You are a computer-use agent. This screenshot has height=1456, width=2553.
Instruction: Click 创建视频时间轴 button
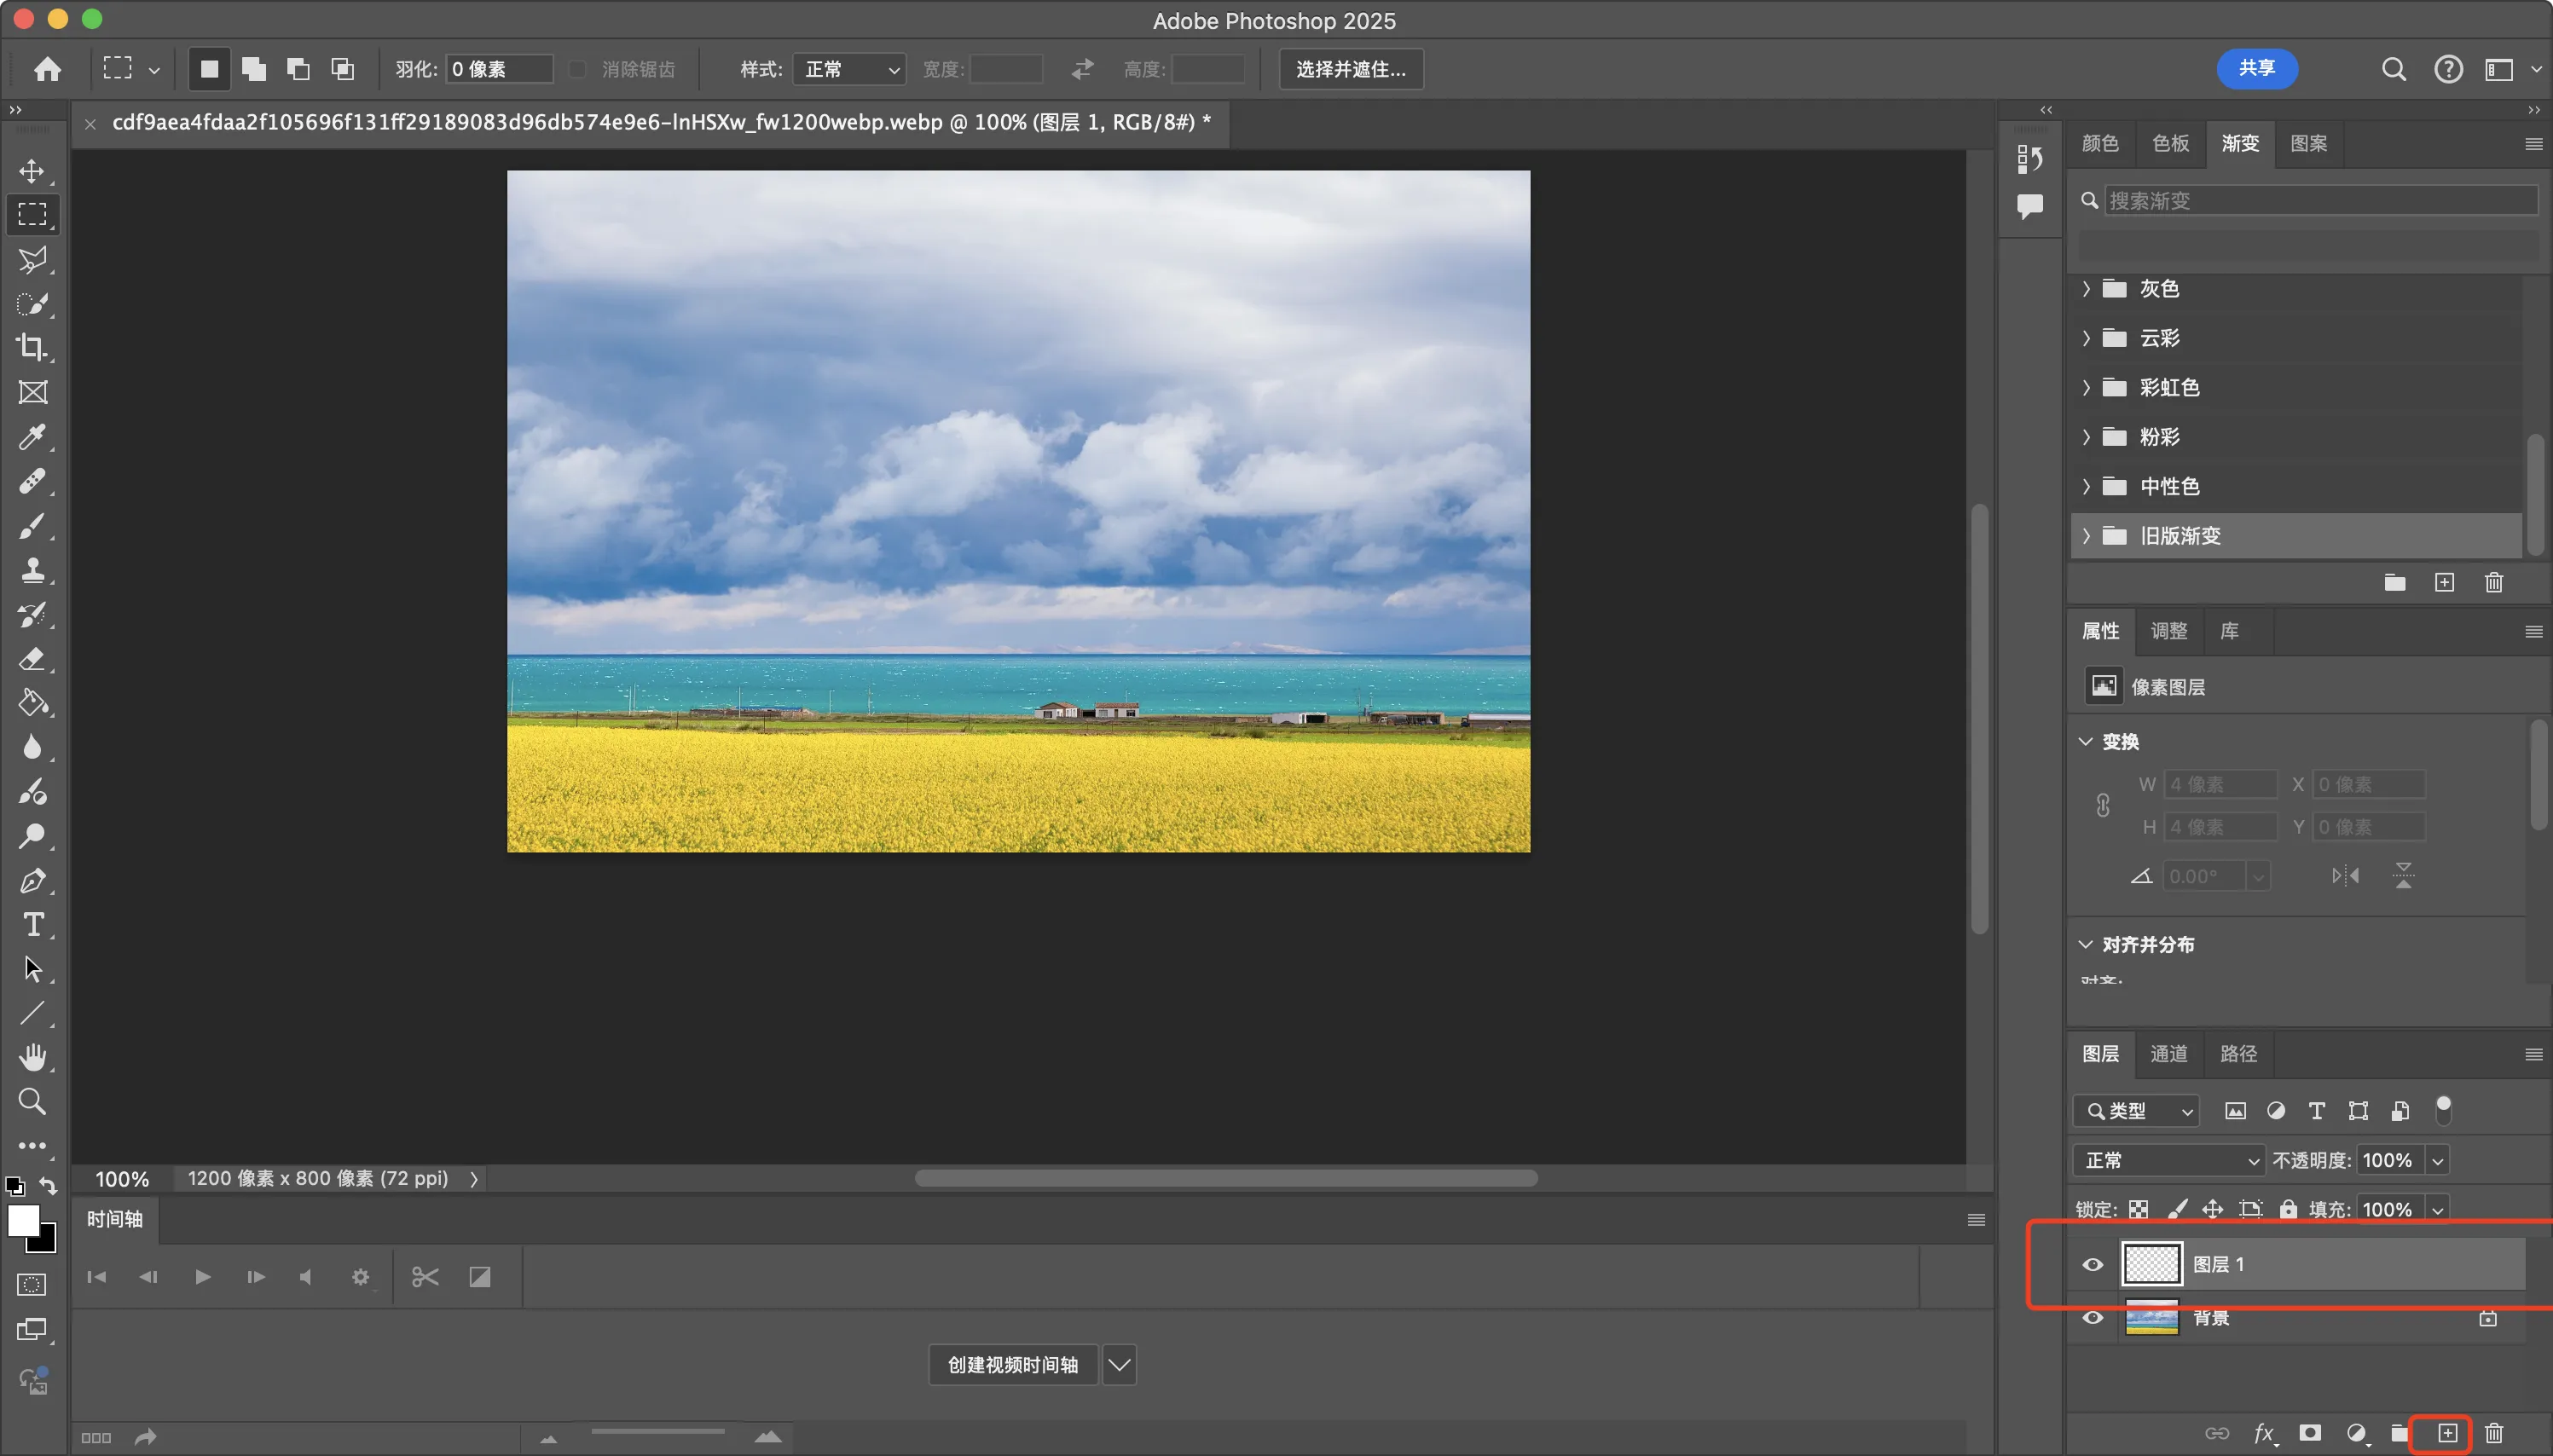(1012, 1365)
